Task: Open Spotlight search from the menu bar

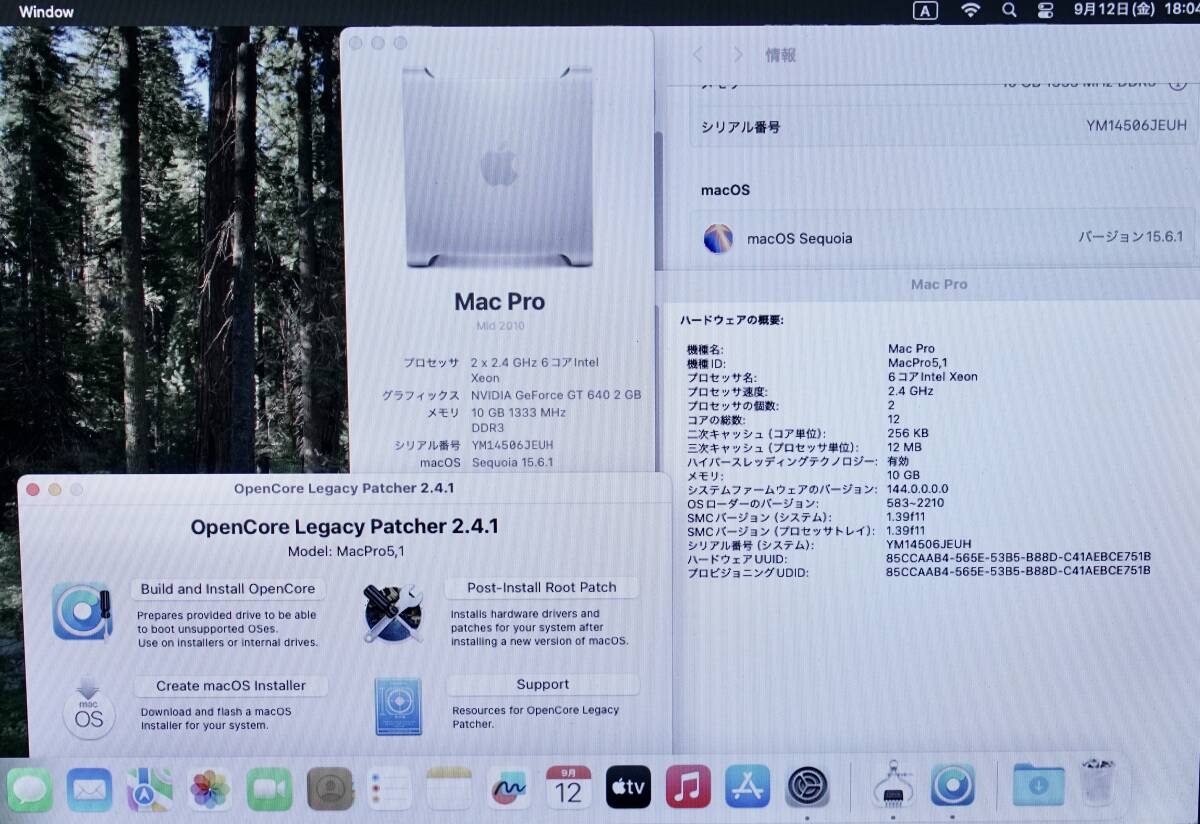Action: [x=1009, y=11]
